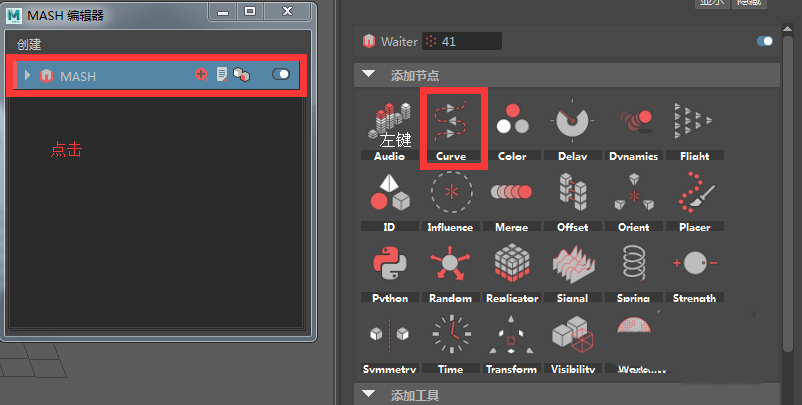Add a Replicator node
802x405 pixels.
[512, 272]
